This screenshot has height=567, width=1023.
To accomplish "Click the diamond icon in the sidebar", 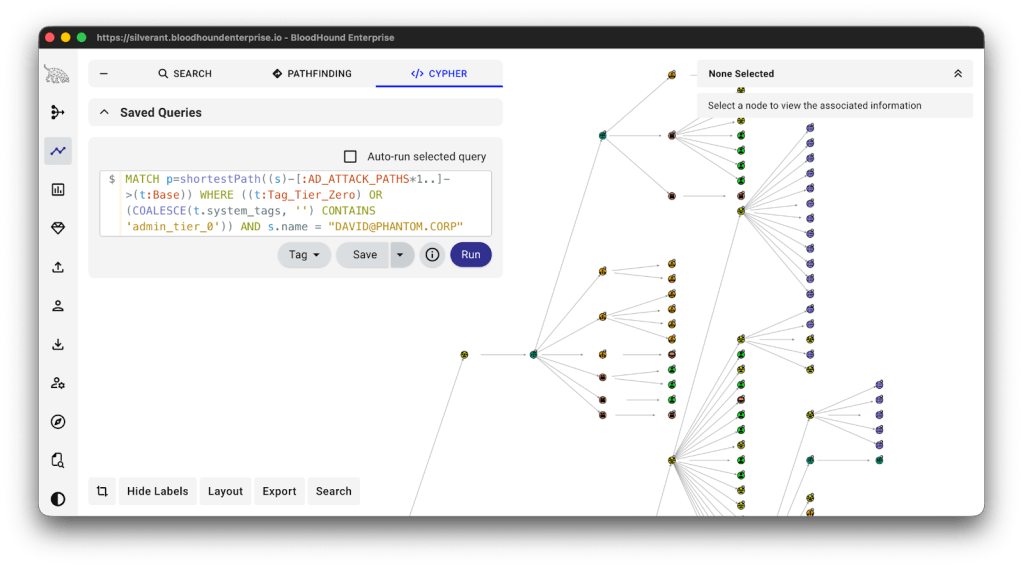I will [58, 228].
